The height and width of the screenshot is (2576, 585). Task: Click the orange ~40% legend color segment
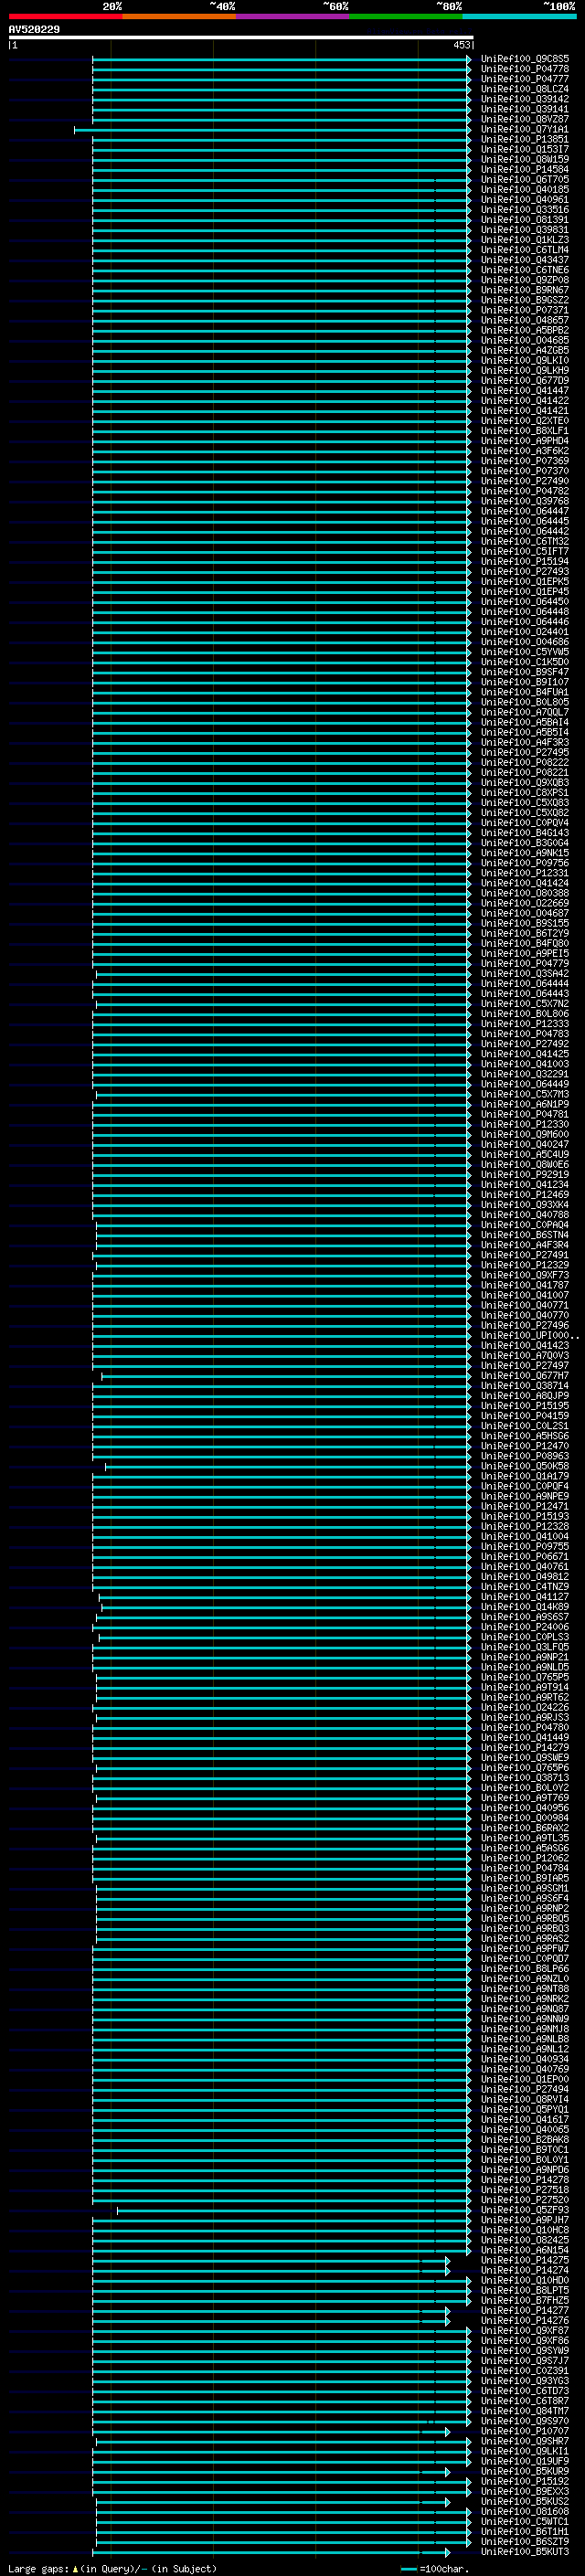pos(179,16)
